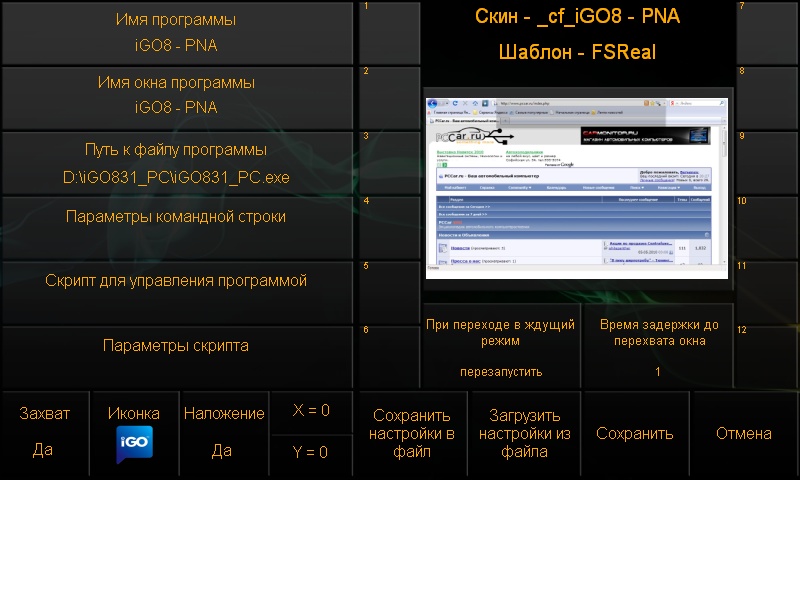Select slot number 4 cell

pos(389,228)
